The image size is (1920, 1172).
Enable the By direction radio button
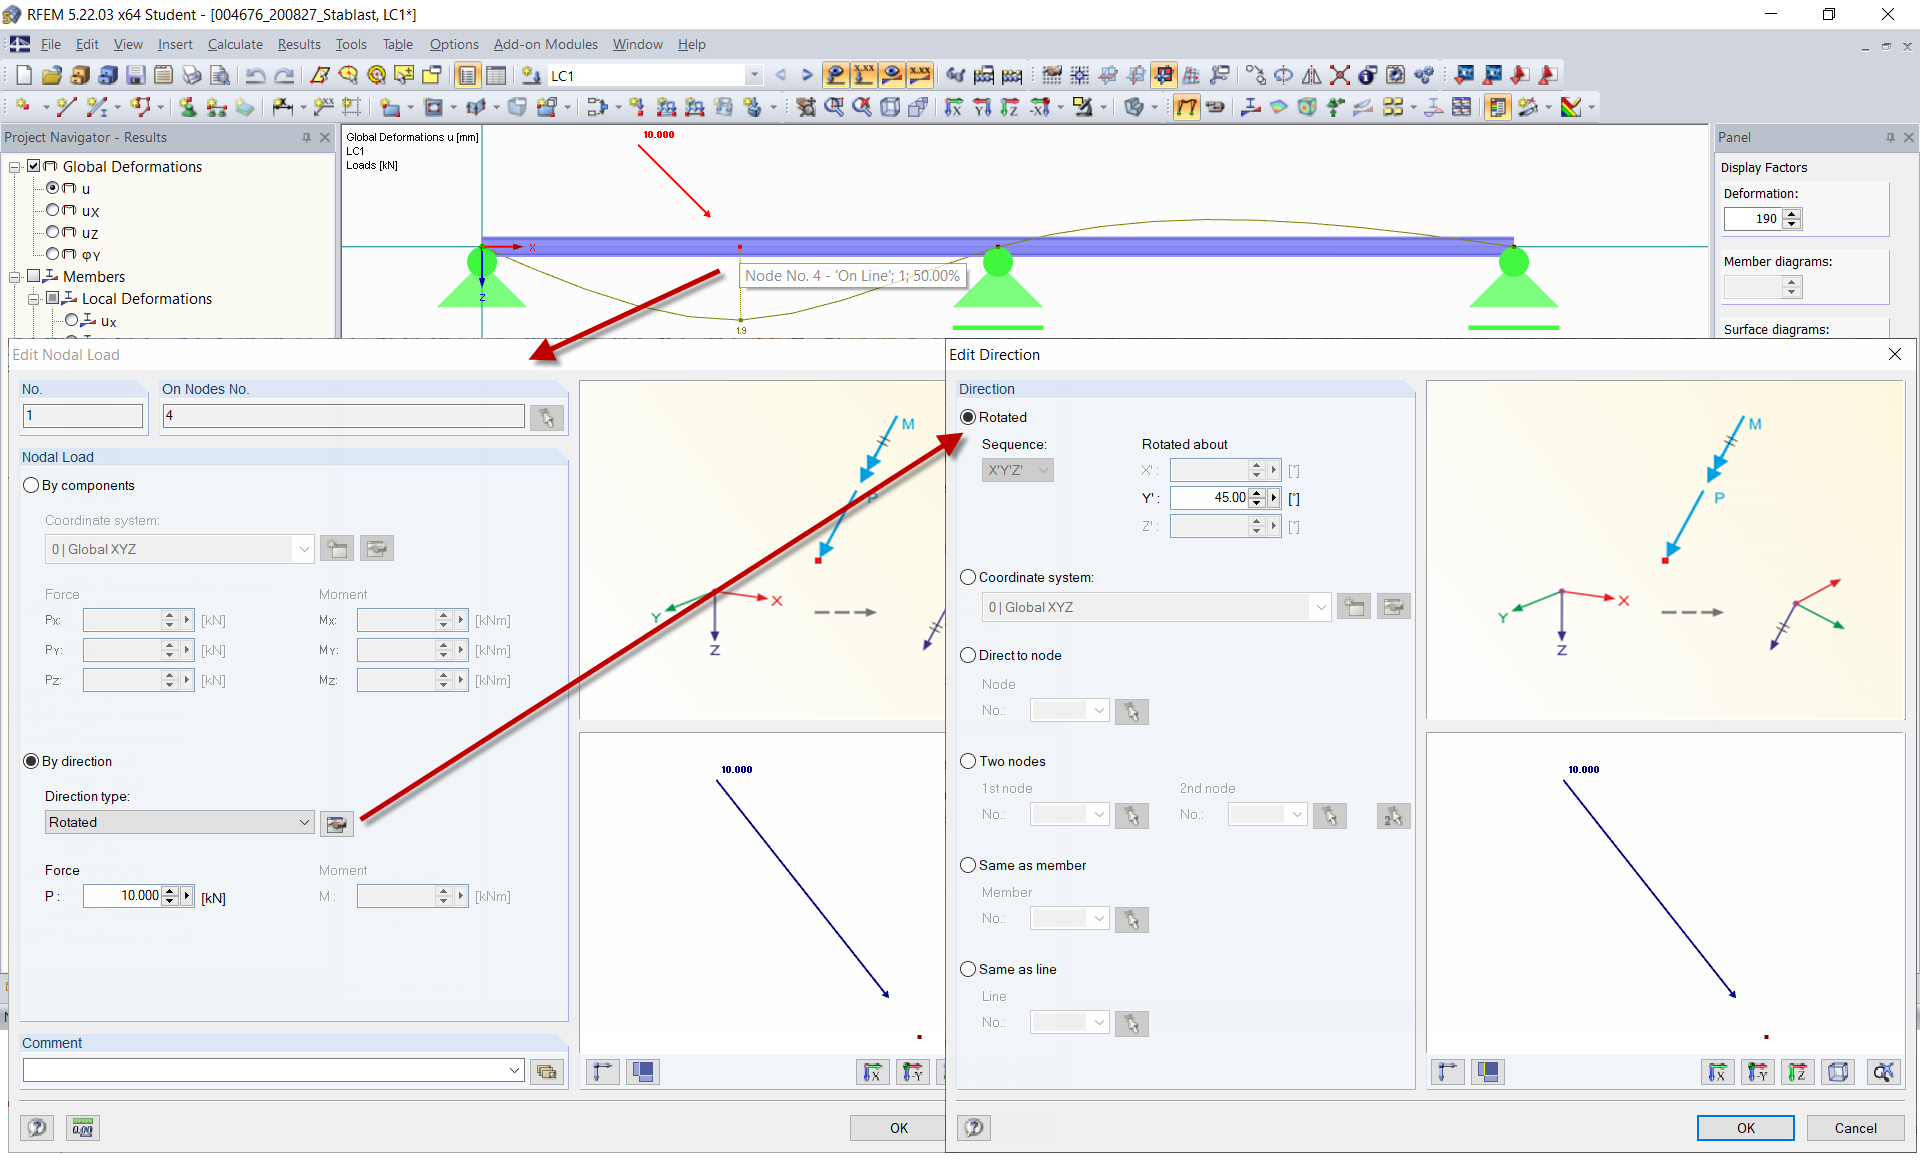point(30,761)
